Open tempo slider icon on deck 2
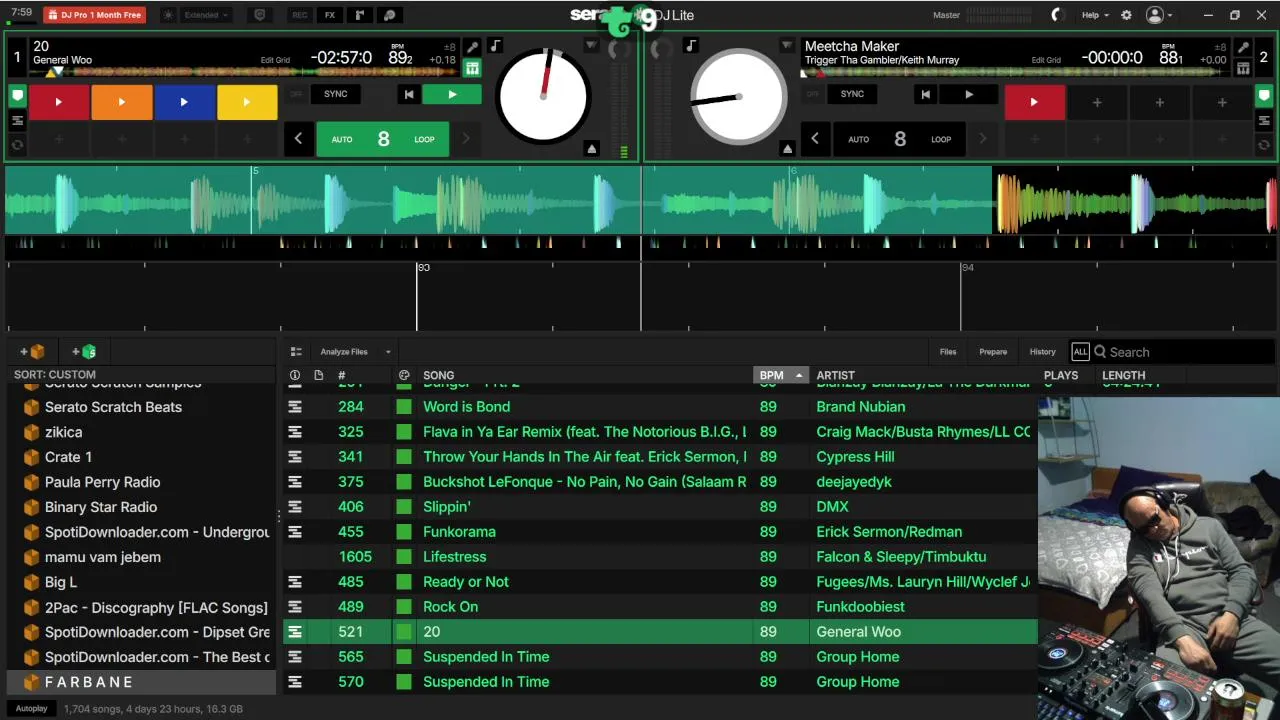The image size is (1280, 720). point(1243,68)
